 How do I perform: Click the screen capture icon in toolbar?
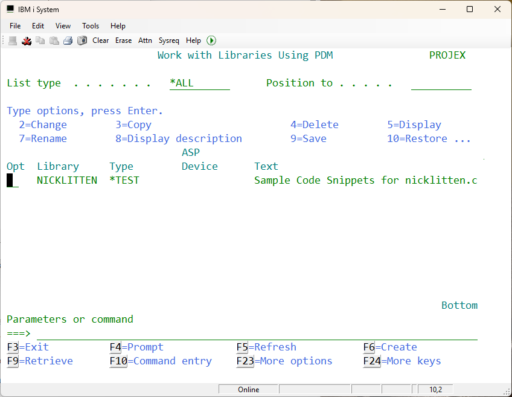(x=82, y=41)
